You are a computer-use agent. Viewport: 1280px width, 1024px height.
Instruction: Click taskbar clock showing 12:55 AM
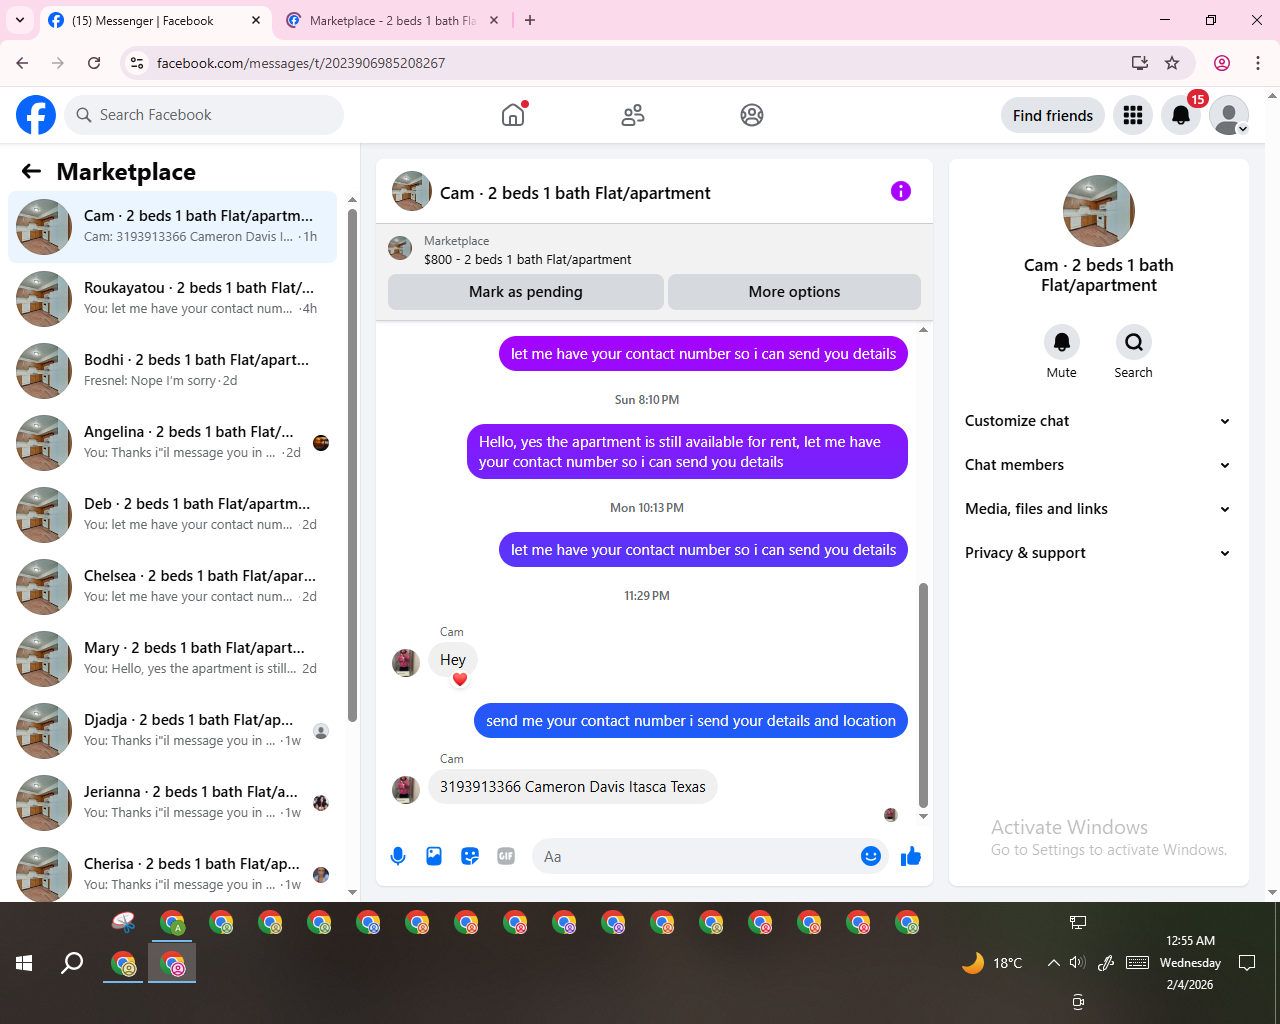pyautogui.click(x=1190, y=963)
